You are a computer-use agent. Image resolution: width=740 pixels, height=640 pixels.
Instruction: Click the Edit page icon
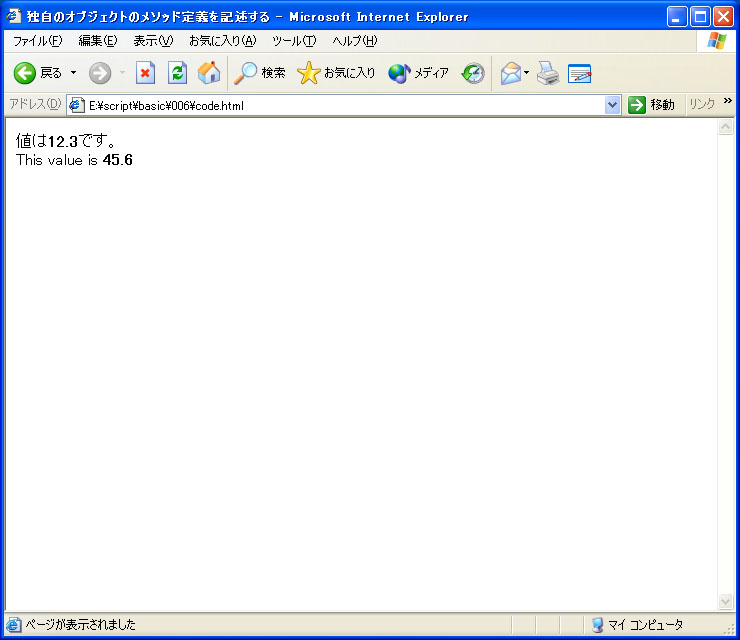tap(580, 73)
